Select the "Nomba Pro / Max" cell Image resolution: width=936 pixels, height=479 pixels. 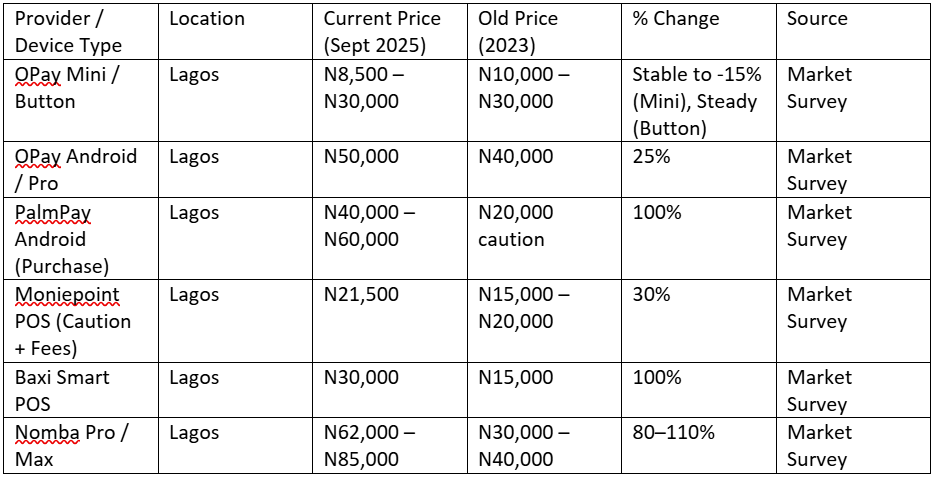click(x=71, y=446)
